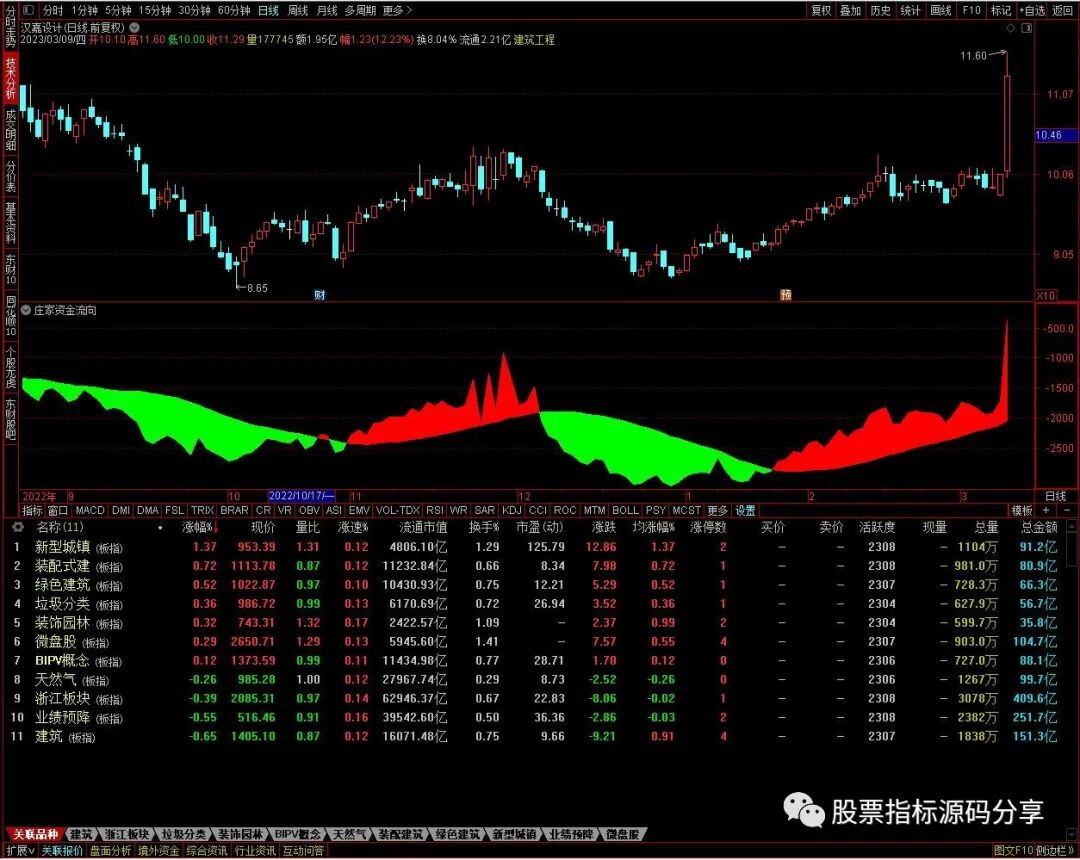This screenshot has height=860, width=1080.
Task: Switch to 垃圾分类 bottom tab
Action: click(183, 835)
